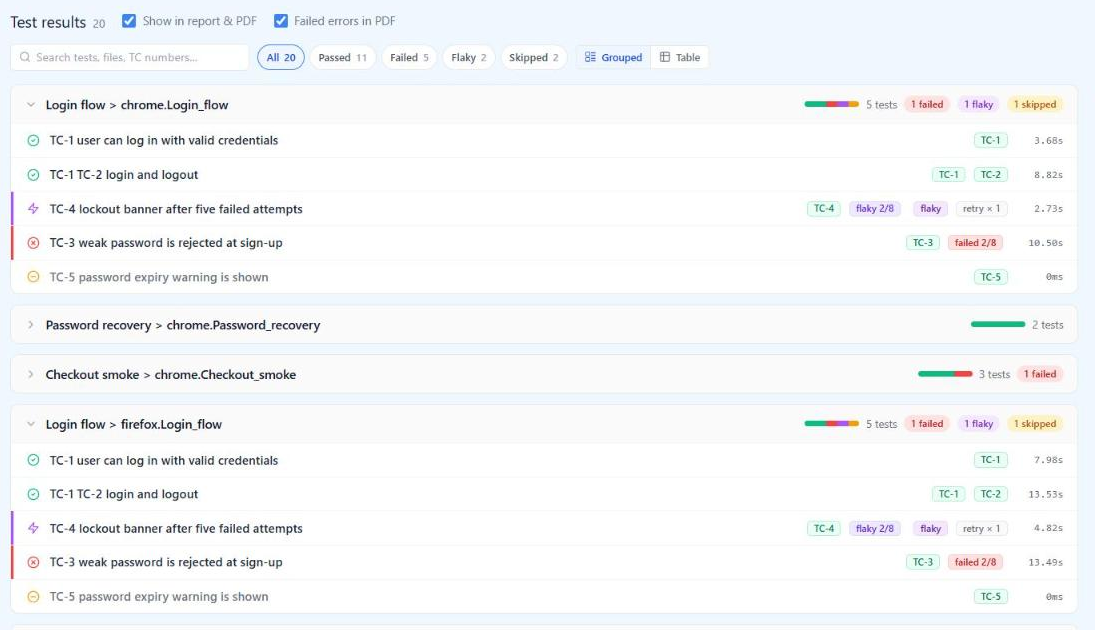
Task: Click the '13.53s' duration value
Action: (1045, 495)
